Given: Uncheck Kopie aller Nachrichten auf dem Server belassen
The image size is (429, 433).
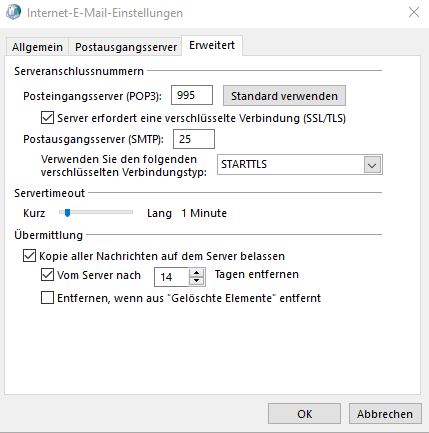Looking at the screenshot, I should (29, 256).
